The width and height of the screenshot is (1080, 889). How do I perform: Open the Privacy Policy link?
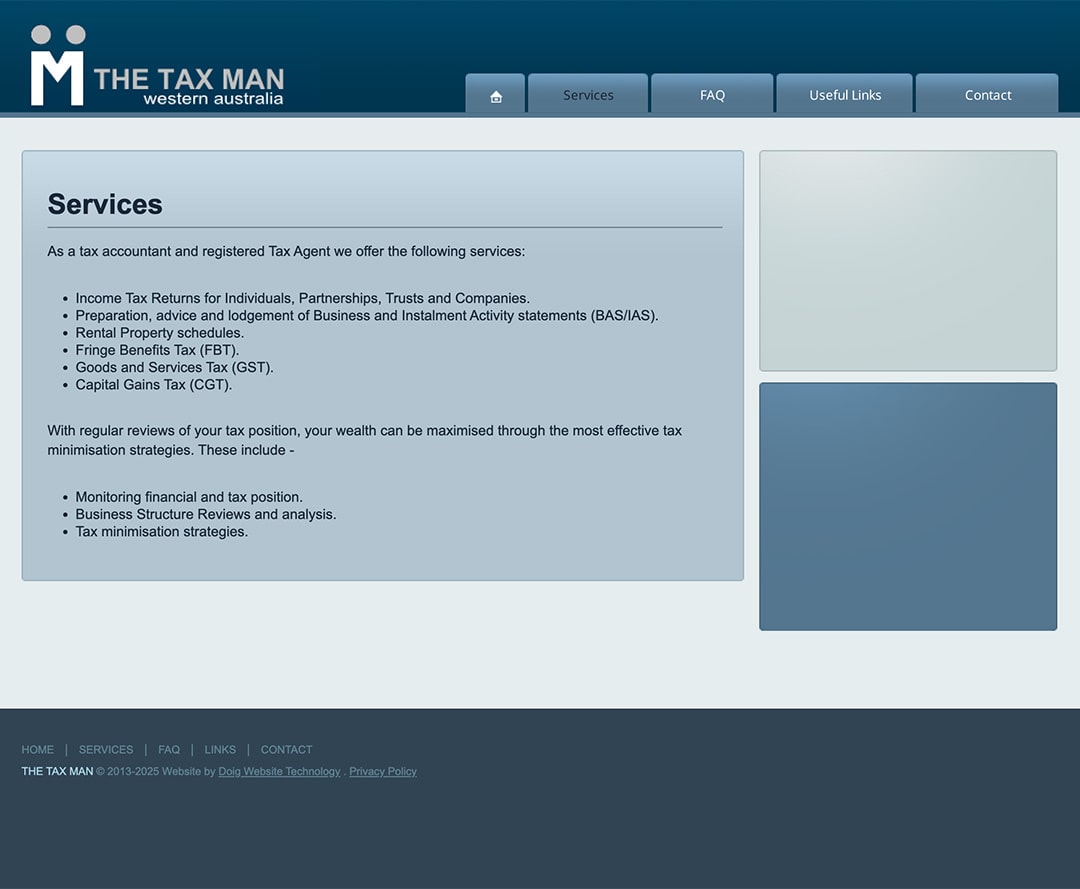click(x=382, y=771)
